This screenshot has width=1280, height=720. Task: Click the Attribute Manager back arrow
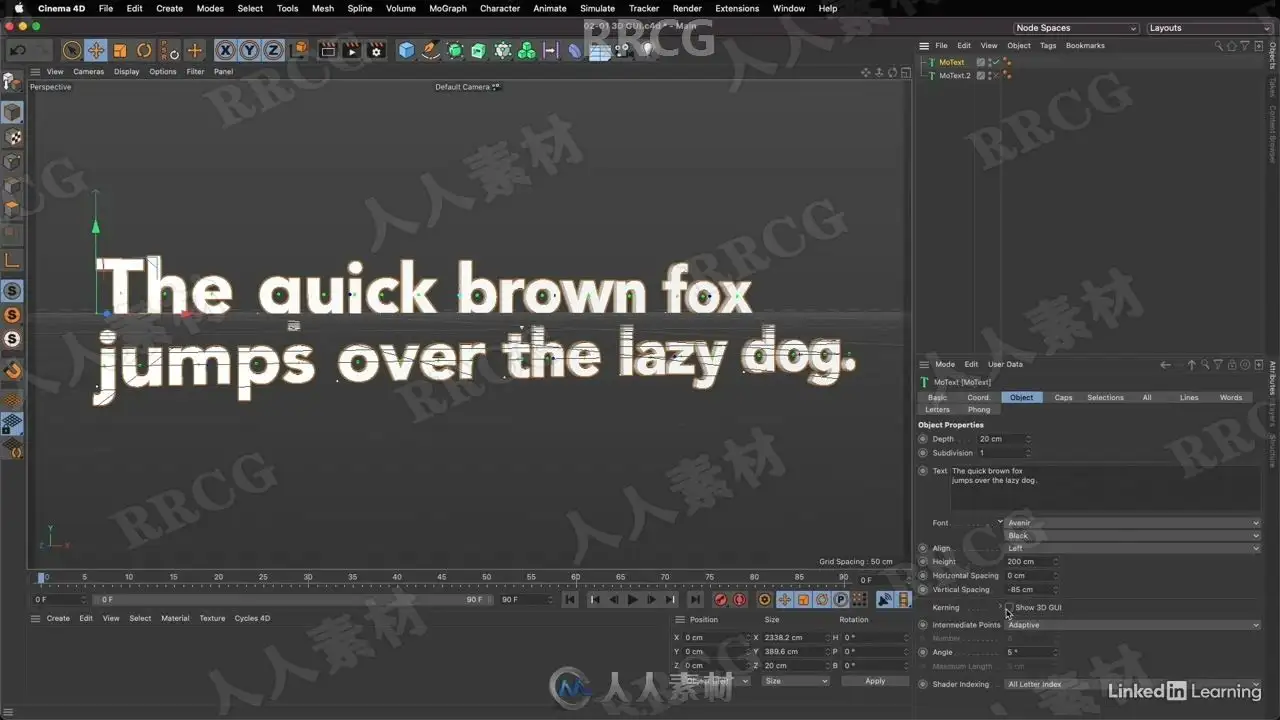click(1166, 365)
